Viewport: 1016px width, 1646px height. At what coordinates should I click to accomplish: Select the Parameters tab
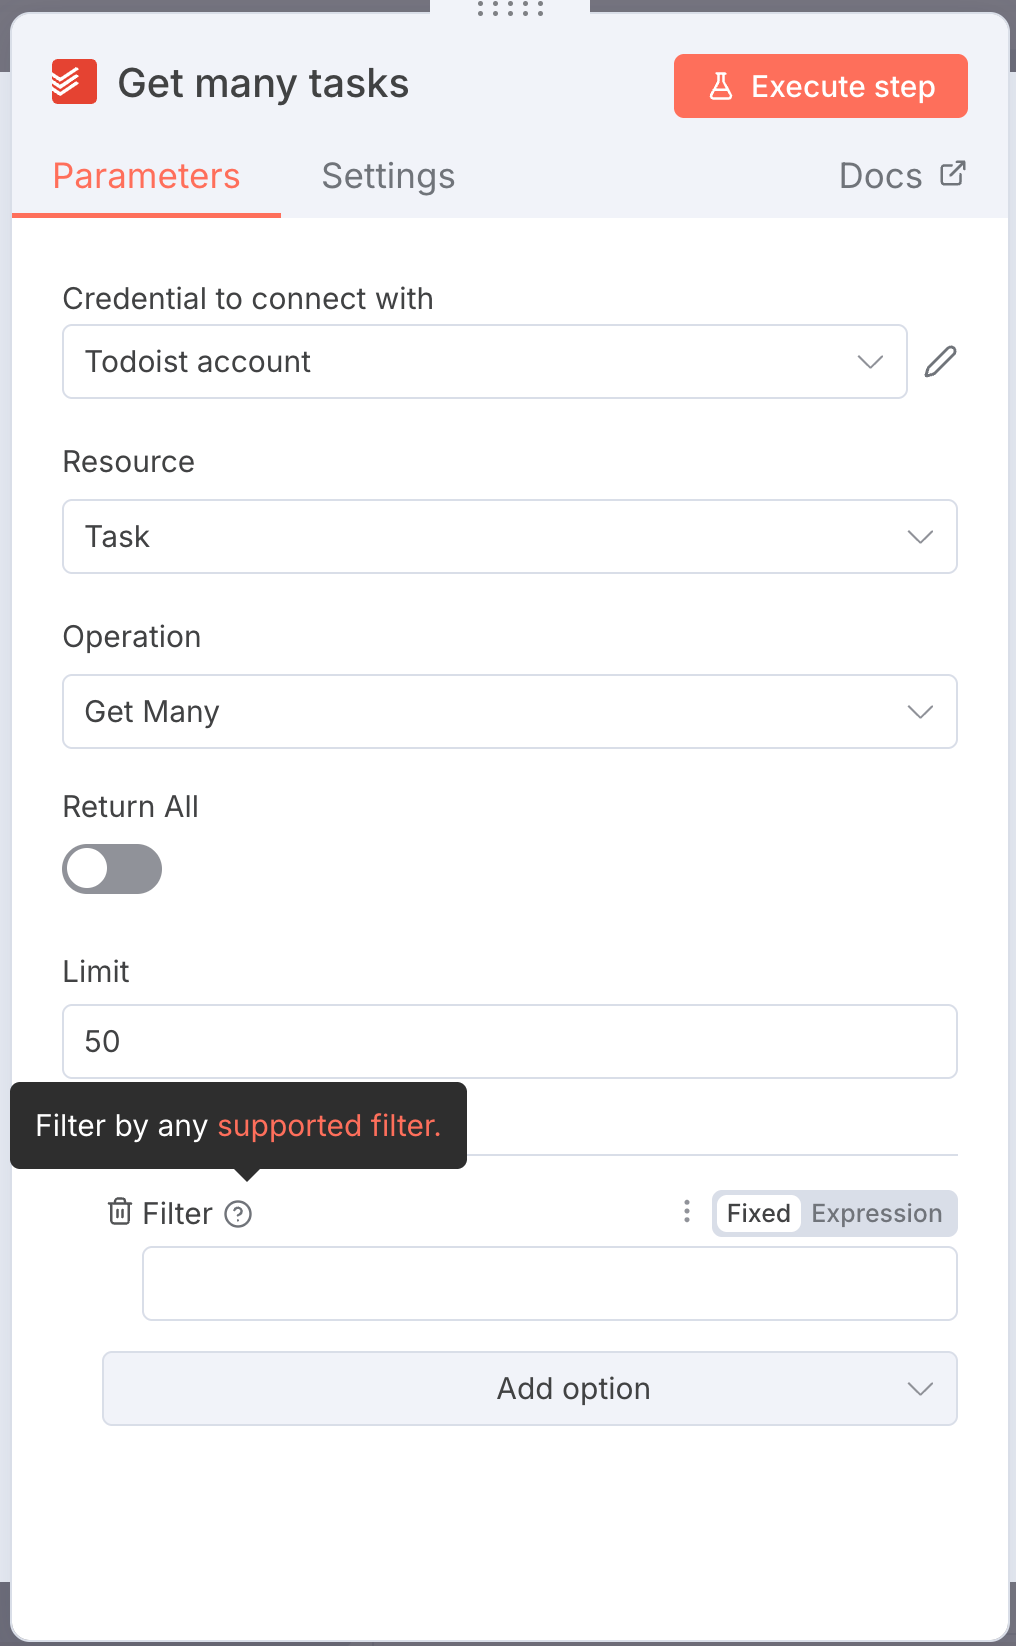146,176
